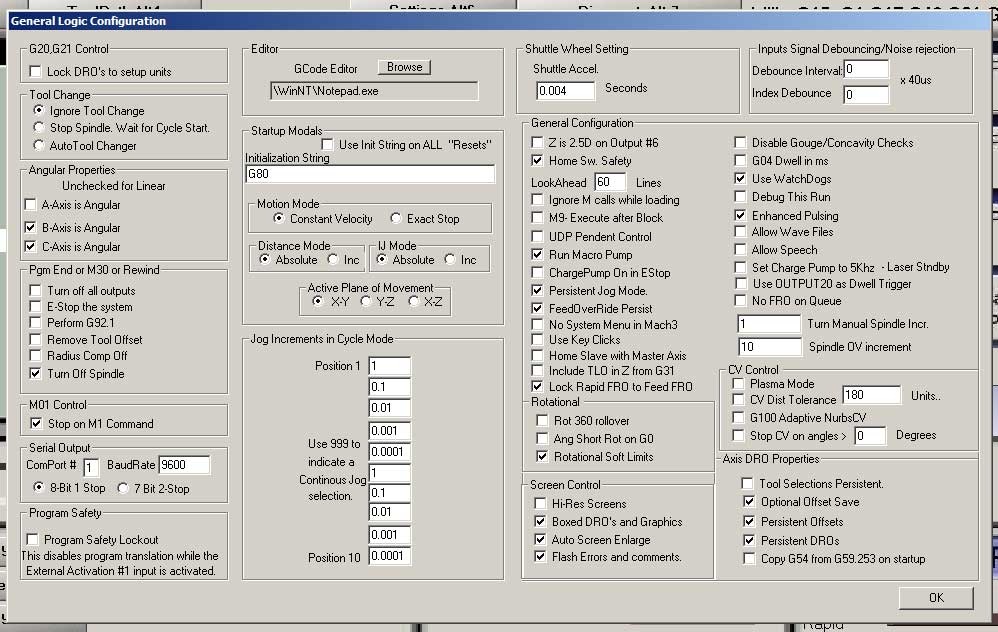Choose the AutoTool Changer option

tap(39, 145)
